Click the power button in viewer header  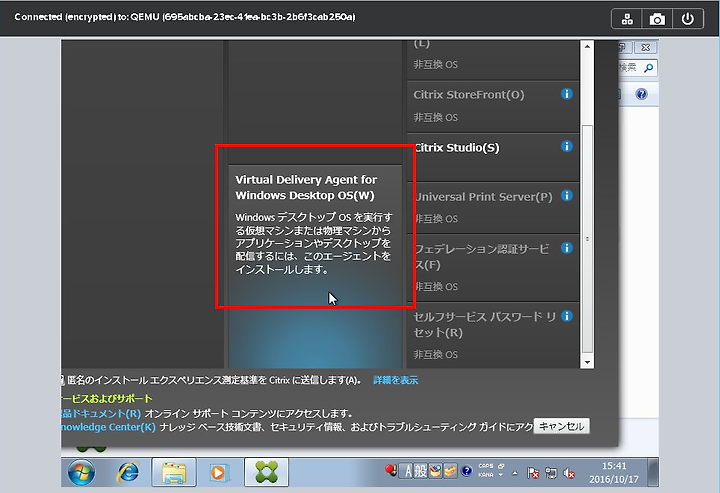point(687,19)
